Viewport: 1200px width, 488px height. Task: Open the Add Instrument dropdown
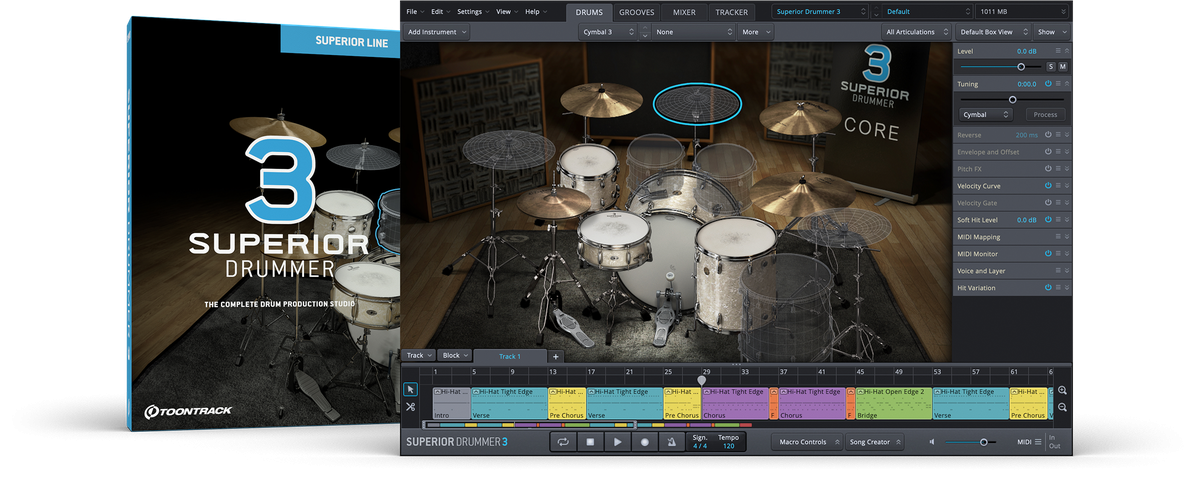437,32
